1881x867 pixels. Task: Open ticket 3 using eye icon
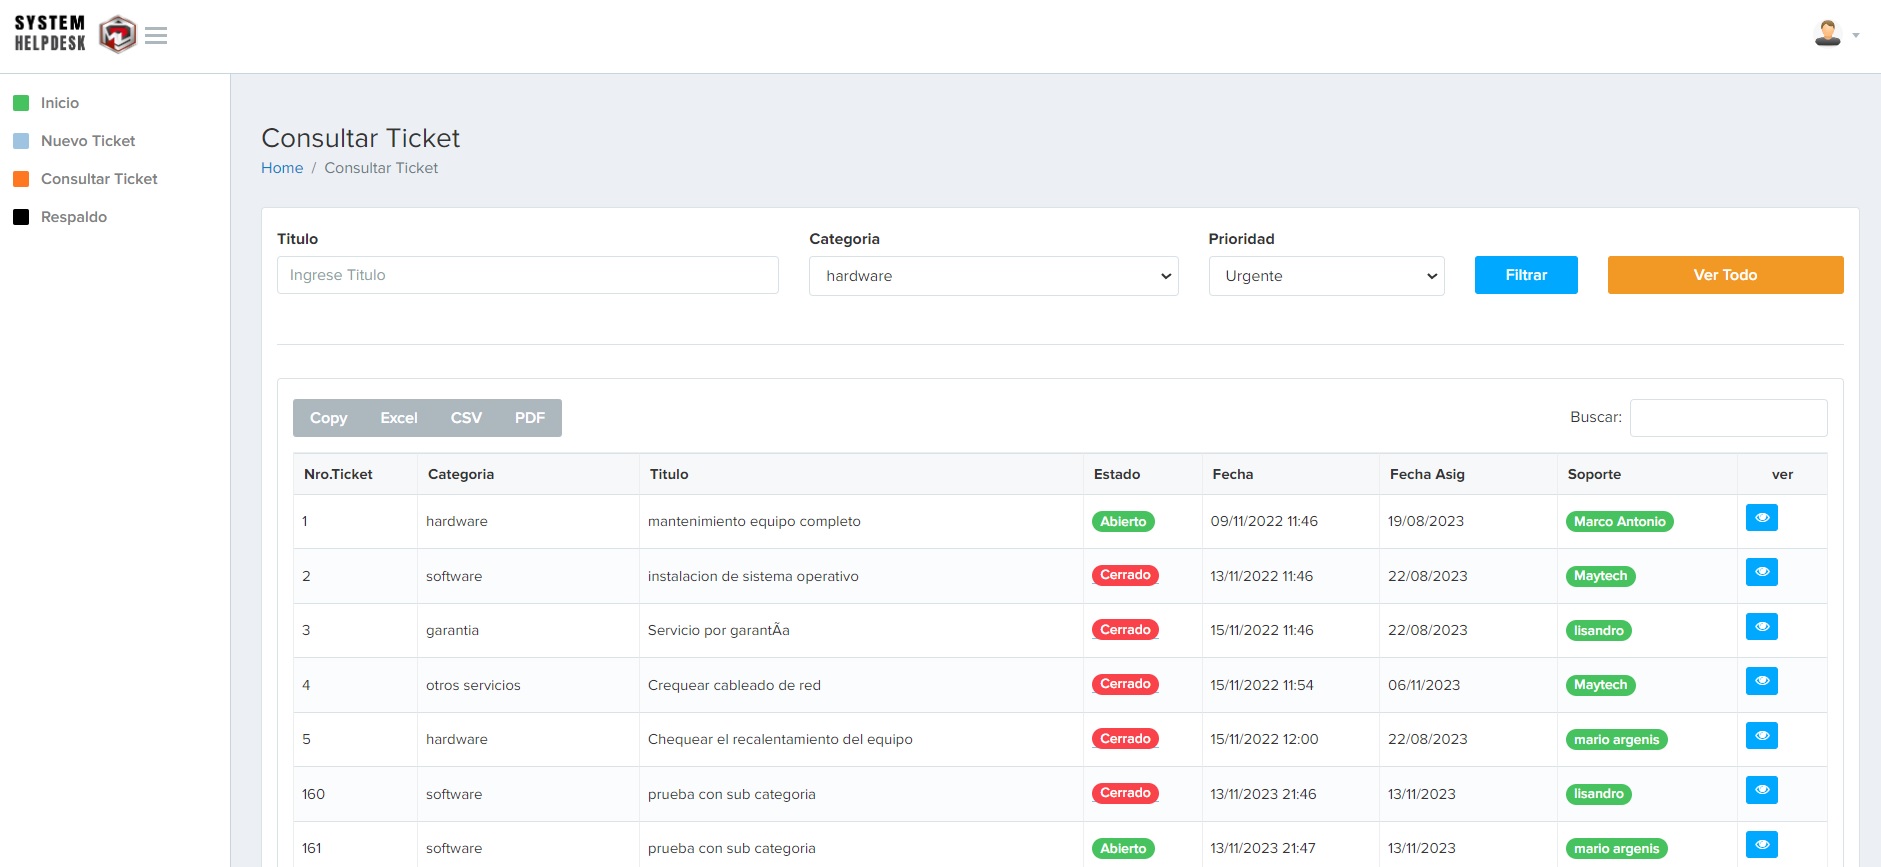1761,627
